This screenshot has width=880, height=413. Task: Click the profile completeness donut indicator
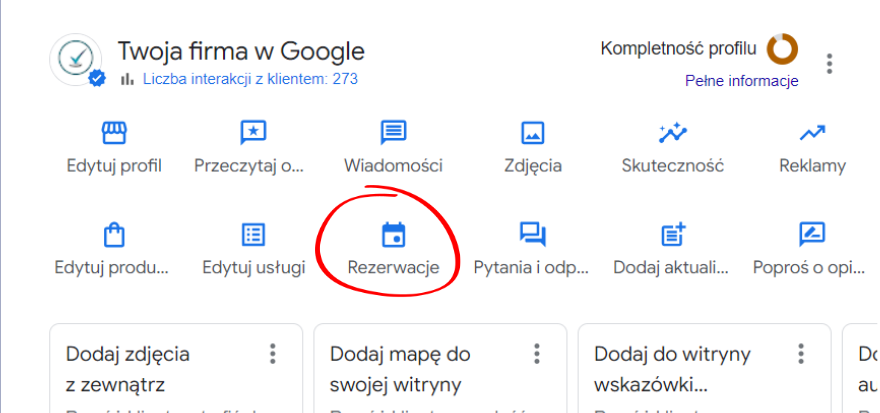pyautogui.click(x=781, y=48)
